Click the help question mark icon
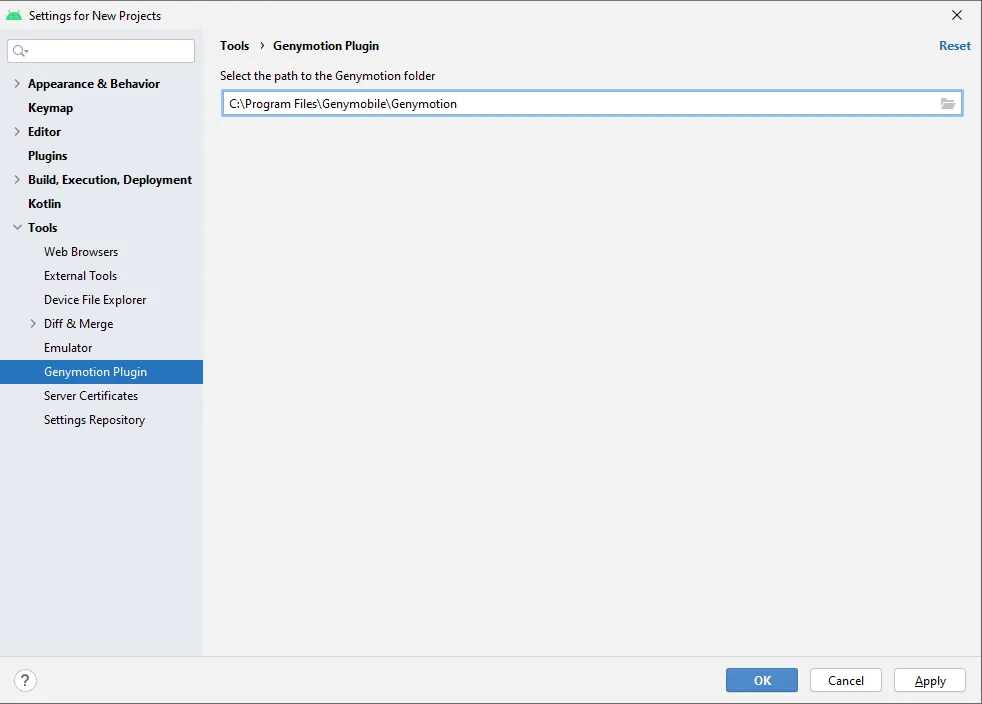The height and width of the screenshot is (704, 982). coord(26,681)
